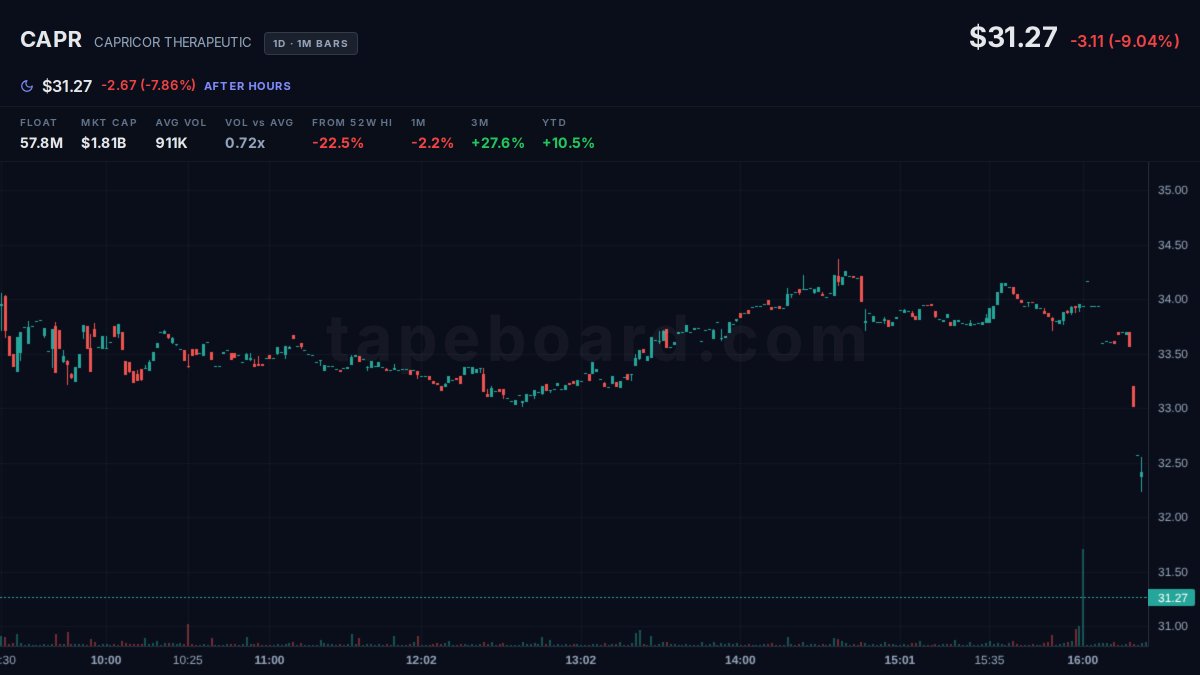This screenshot has height=675, width=1200.
Task: Click the 1D · 1M BARS badge
Action: pos(311,43)
